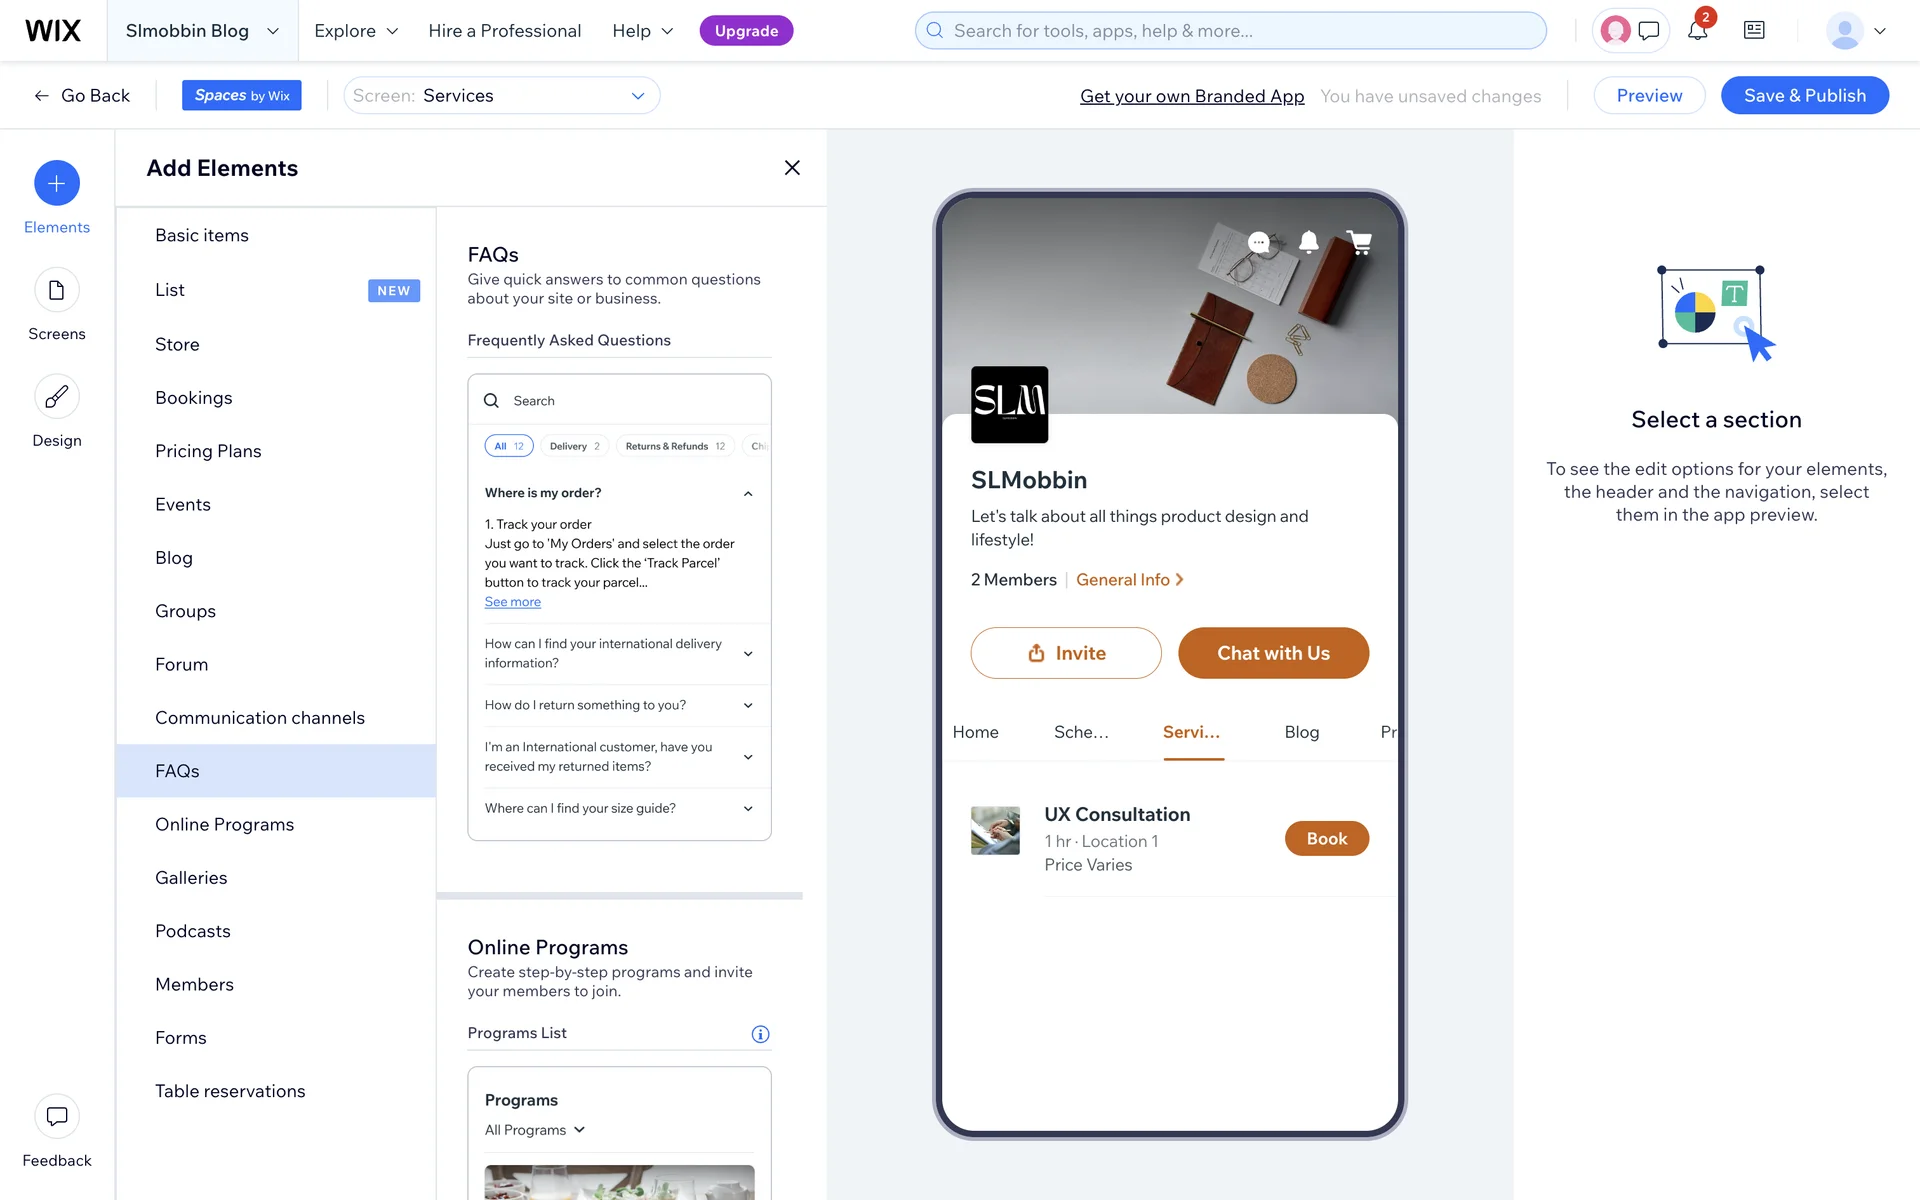Click the Save & Publish button
This screenshot has width=1920, height=1200.
1804,96
